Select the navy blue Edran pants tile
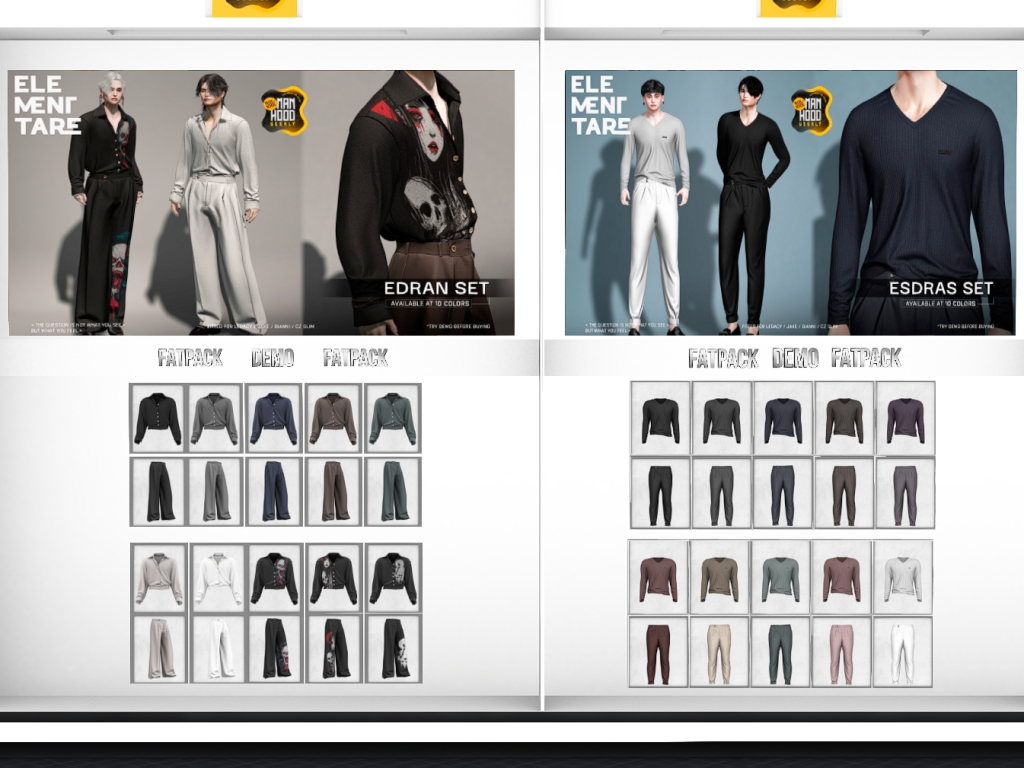Image resolution: width=1024 pixels, height=768 pixels. tap(274, 491)
